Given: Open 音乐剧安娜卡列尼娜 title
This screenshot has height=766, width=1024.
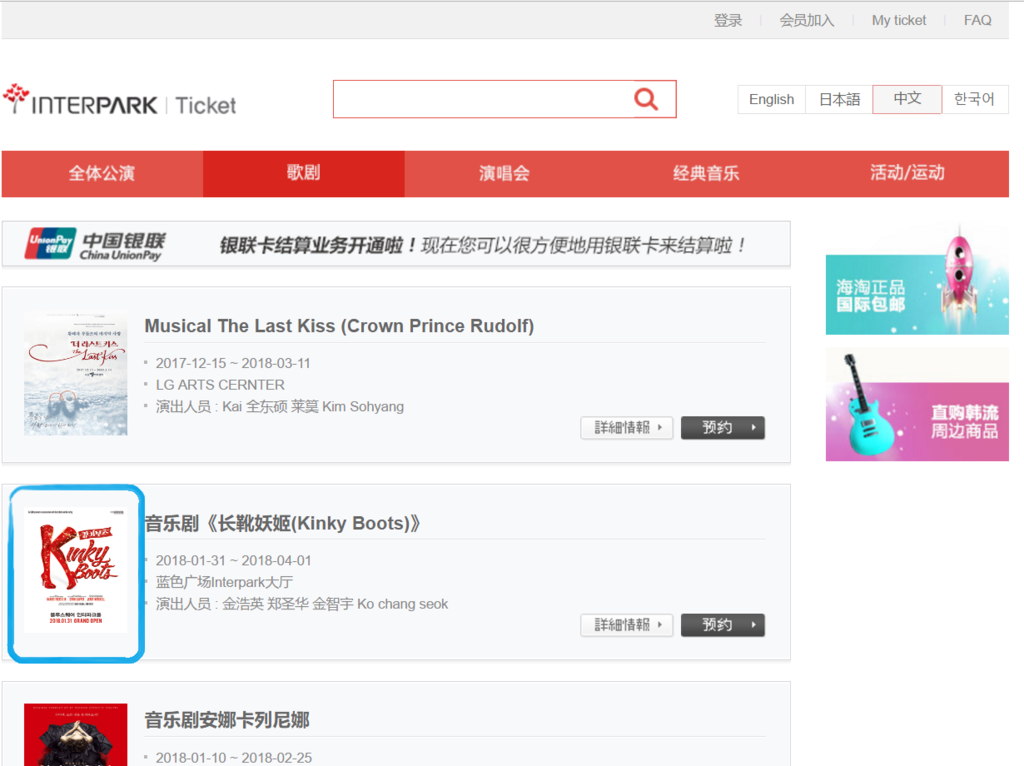Looking at the screenshot, I should point(227,720).
